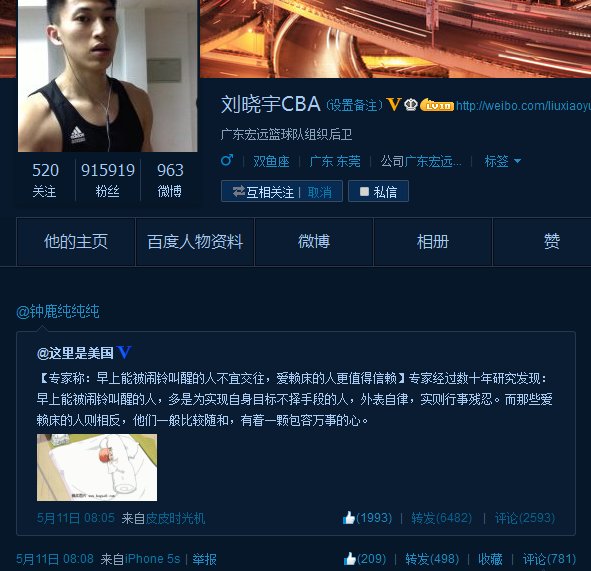This screenshot has height=571, width=591.
Task: View the 915919 粉丝 followers count
Action: (x=108, y=180)
